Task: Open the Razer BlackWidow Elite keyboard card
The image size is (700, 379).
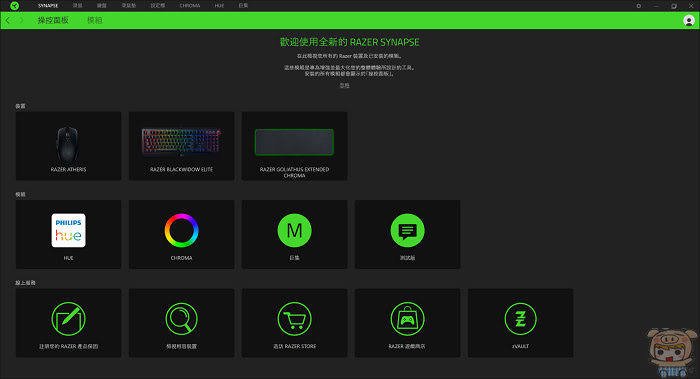Action: [181, 146]
